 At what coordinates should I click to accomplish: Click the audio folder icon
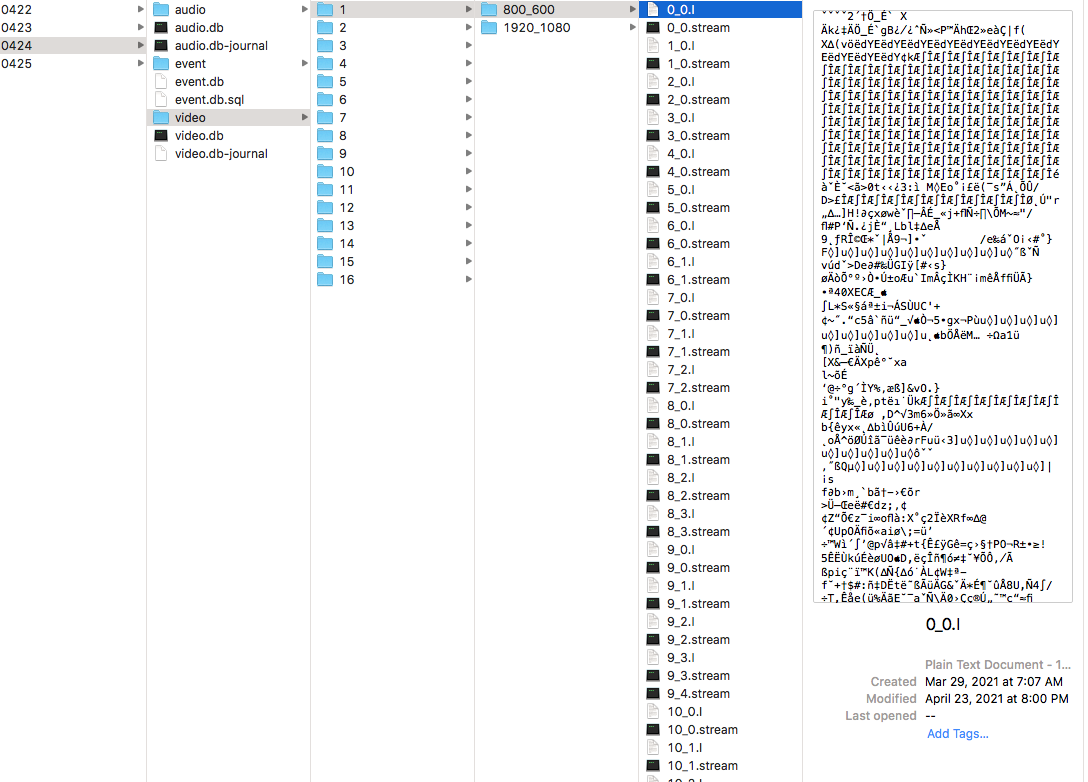tap(161, 10)
